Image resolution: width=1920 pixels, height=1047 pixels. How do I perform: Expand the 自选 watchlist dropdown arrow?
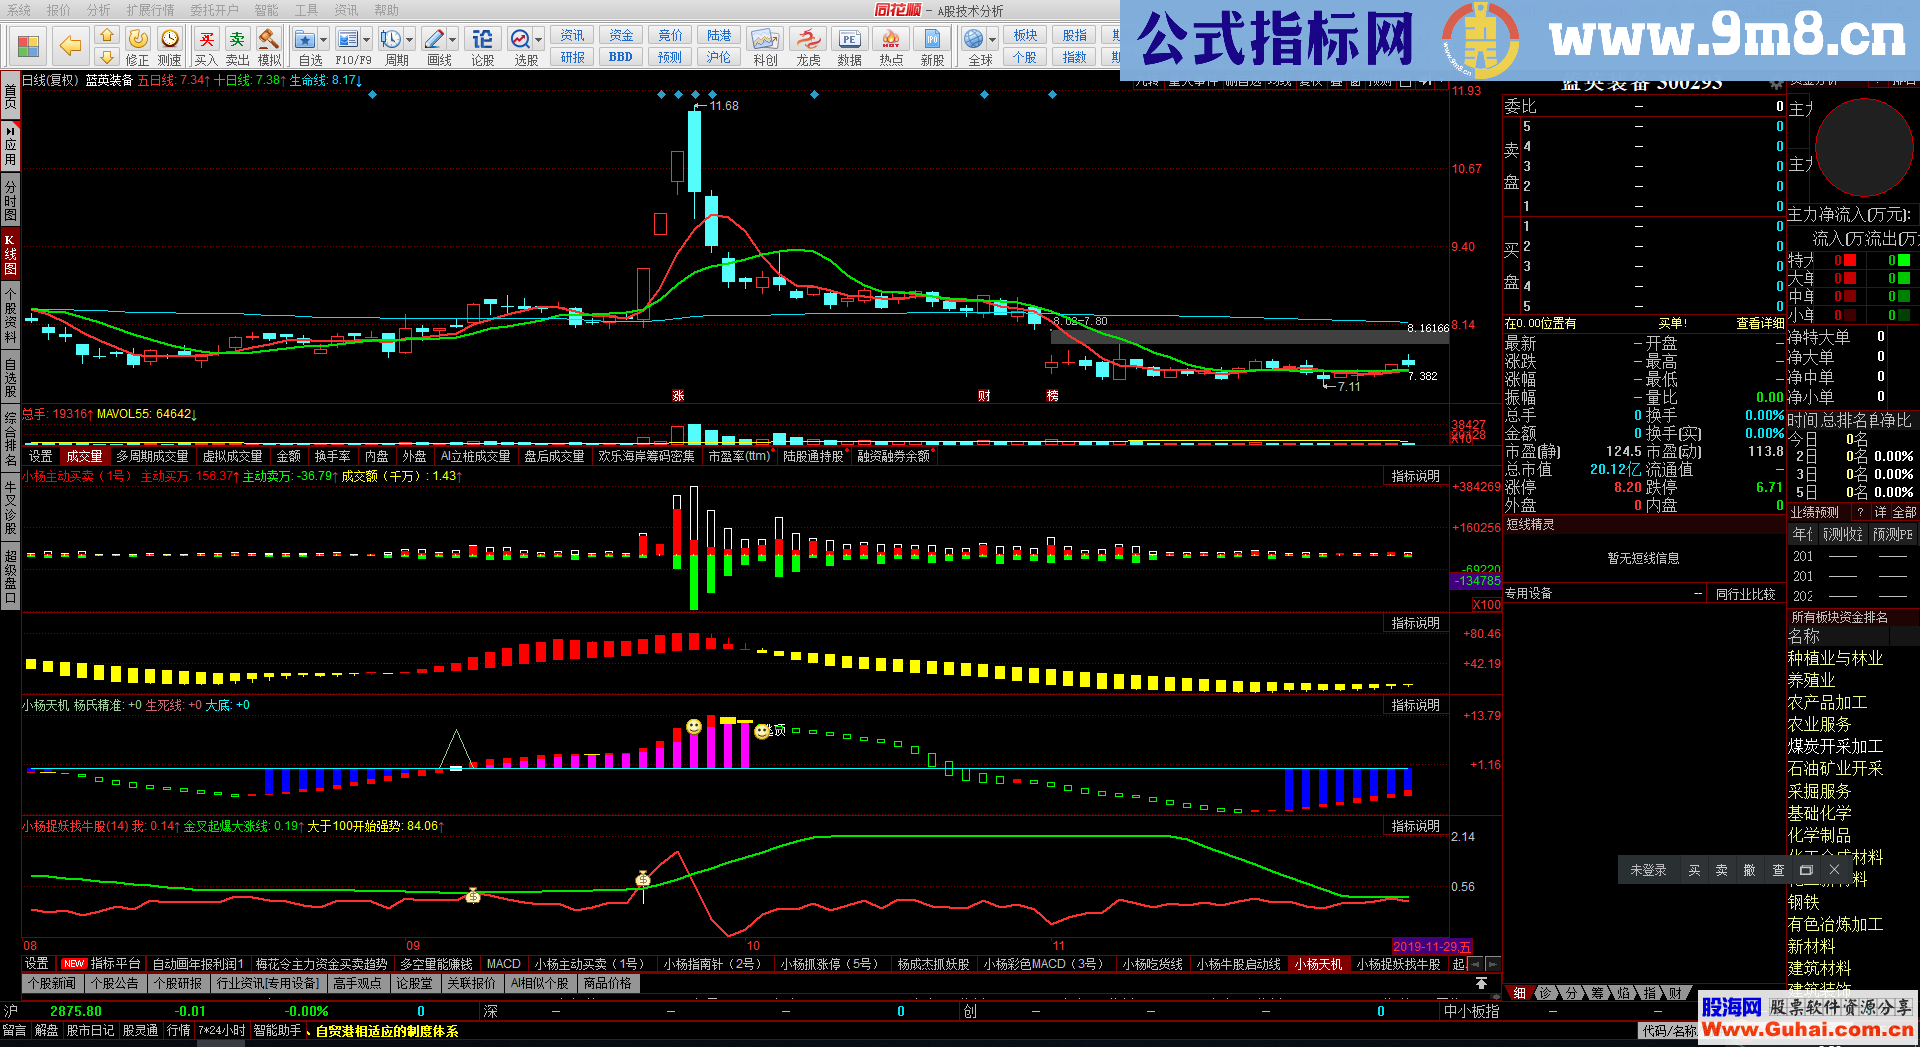coord(325,40)
